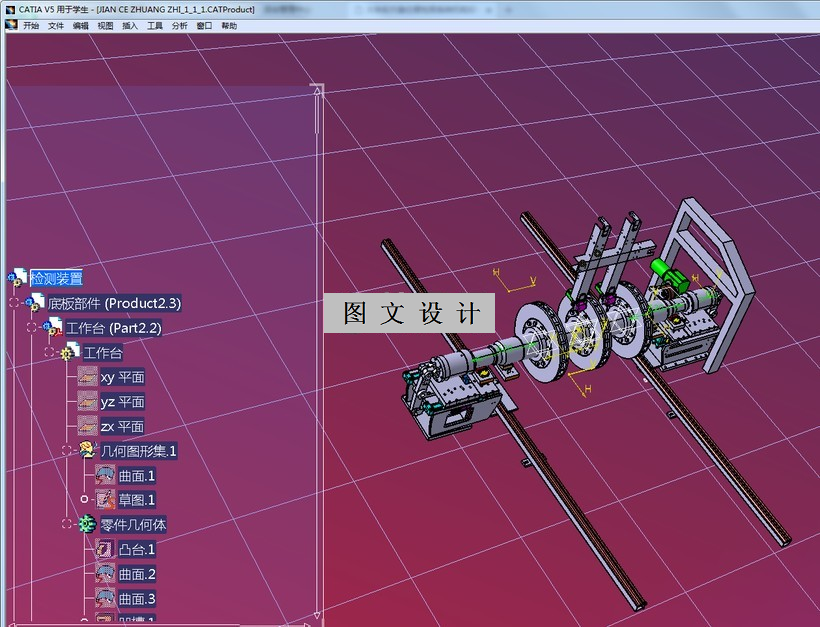Select the zx 平面 label
This screenshot has height=627, width=820.
pos(122,426)
